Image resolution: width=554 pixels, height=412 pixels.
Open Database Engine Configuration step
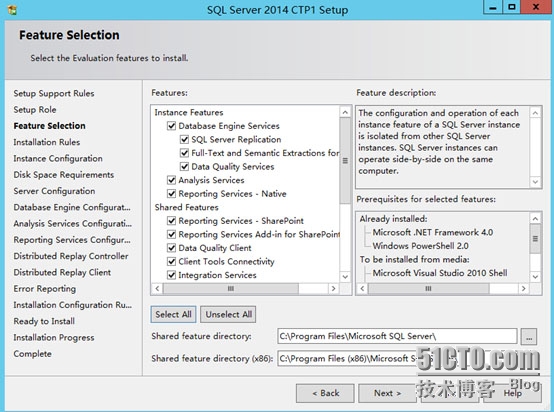click(72, 207)
